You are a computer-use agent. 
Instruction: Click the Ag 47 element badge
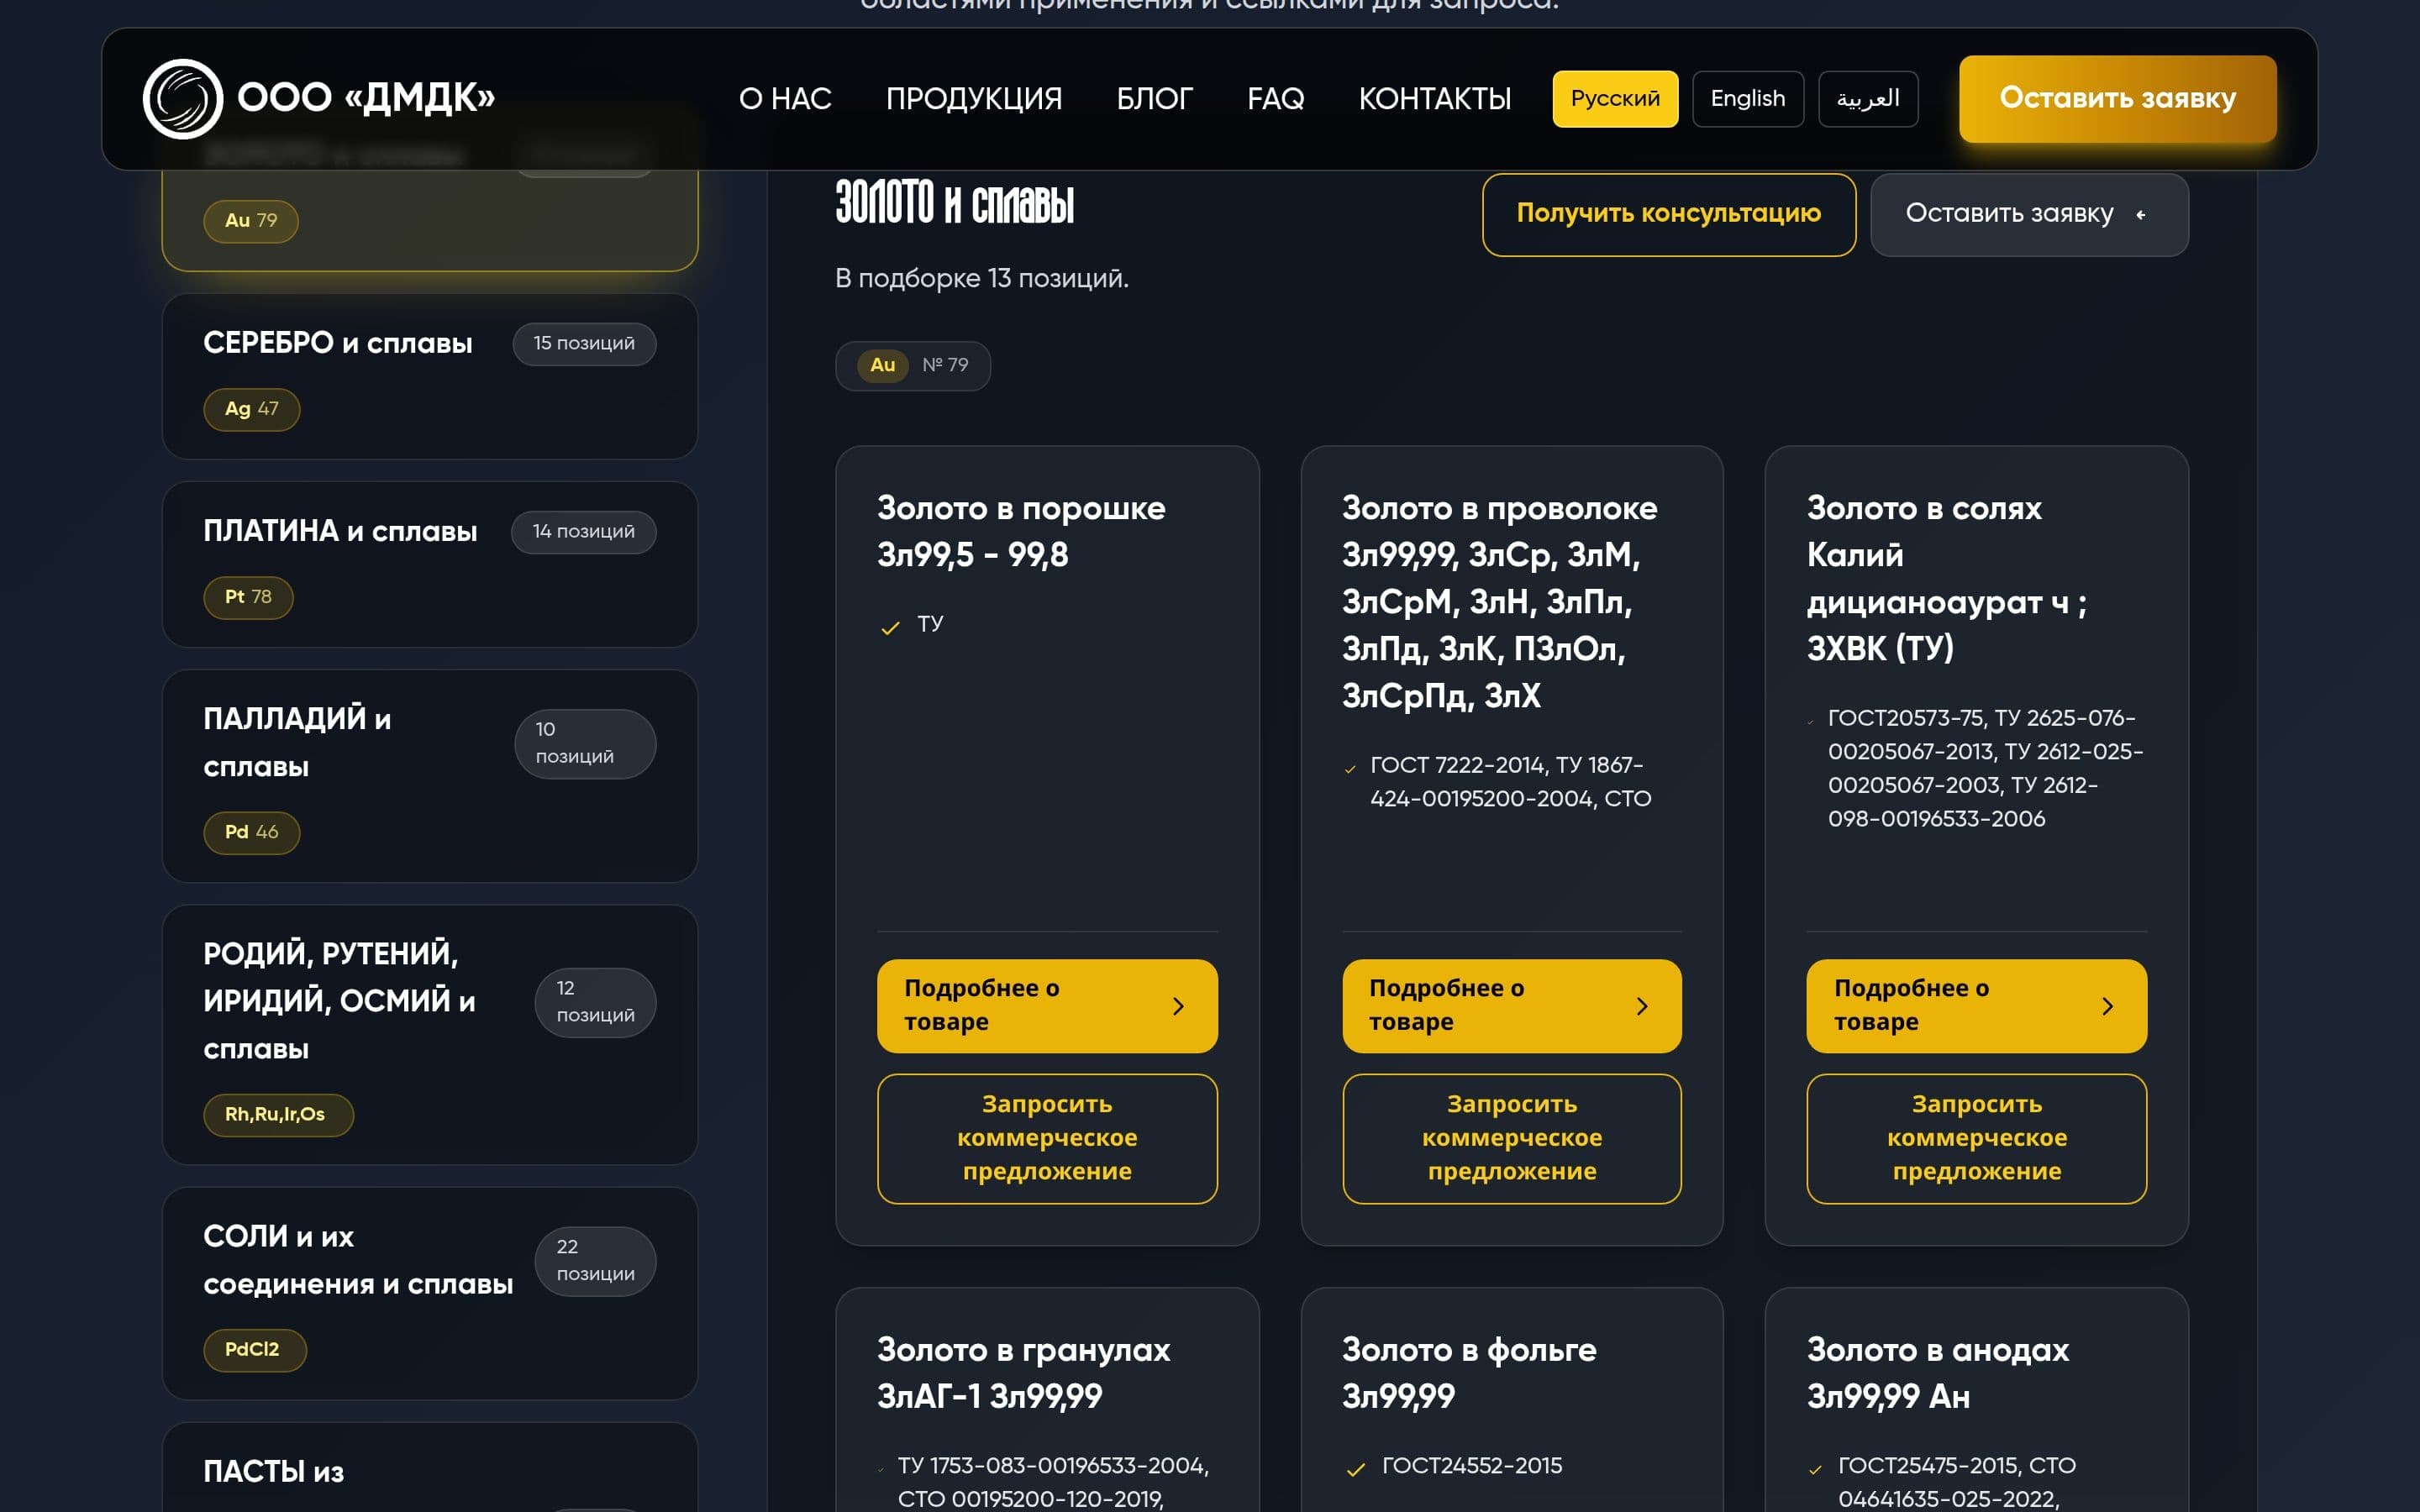251,409
